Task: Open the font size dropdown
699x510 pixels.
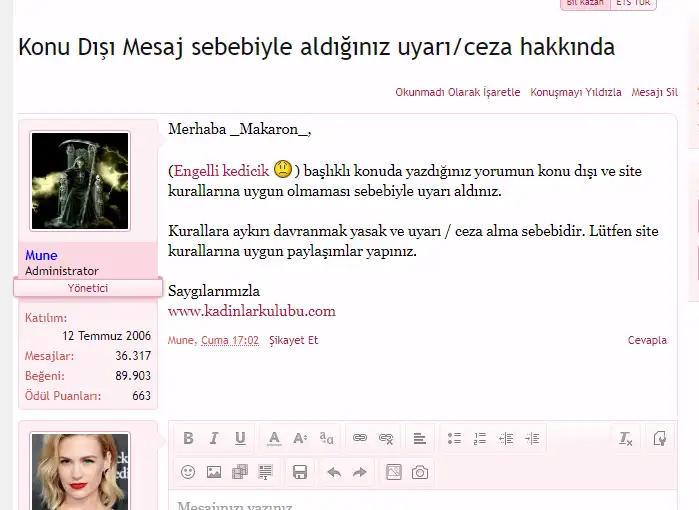Action: pyautogui.click(x=300, y=438)
